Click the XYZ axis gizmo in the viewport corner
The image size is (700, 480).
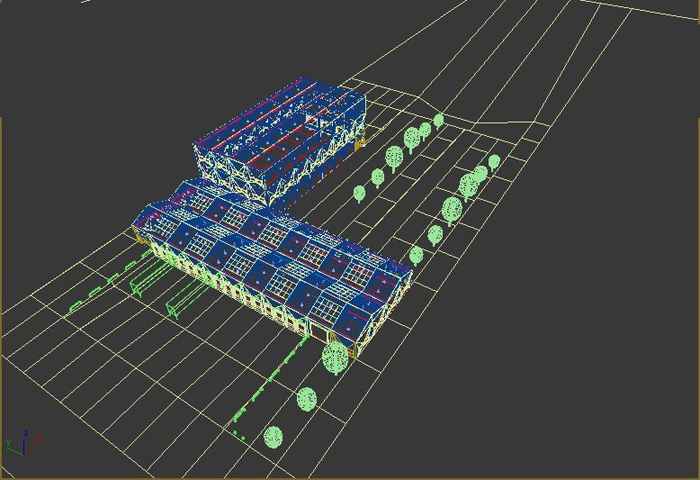tap(22, 442)
